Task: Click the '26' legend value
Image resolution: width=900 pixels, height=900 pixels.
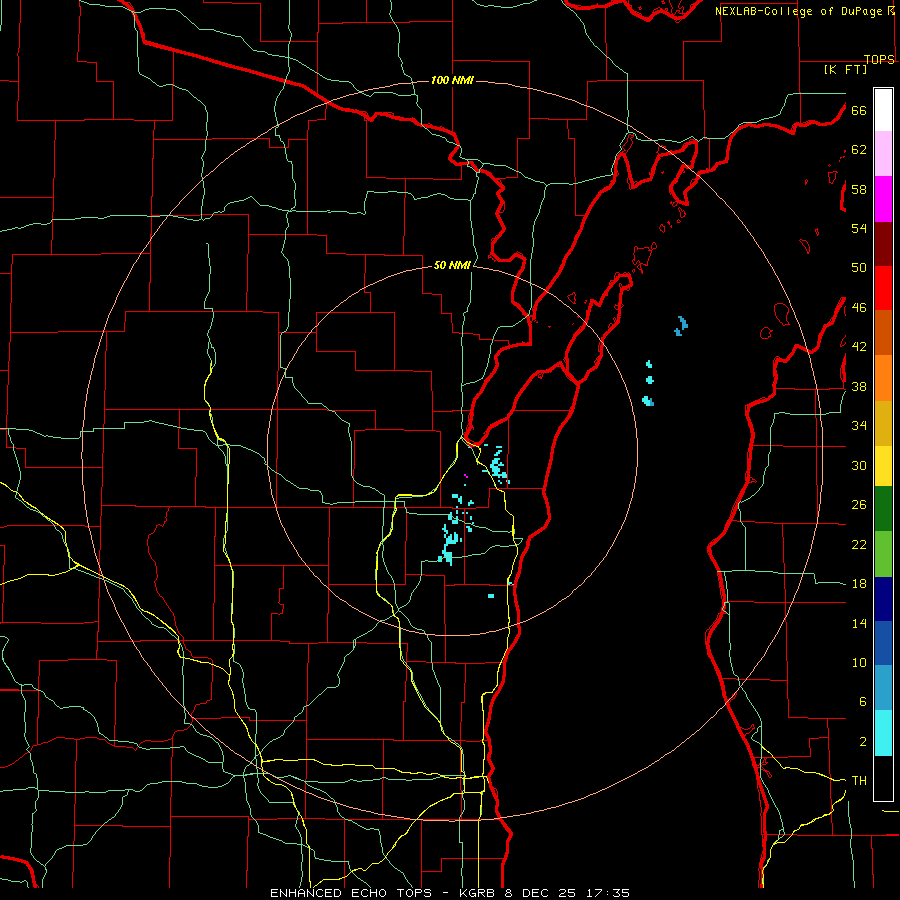Action: pyautogui.click(x=859, y=505)
